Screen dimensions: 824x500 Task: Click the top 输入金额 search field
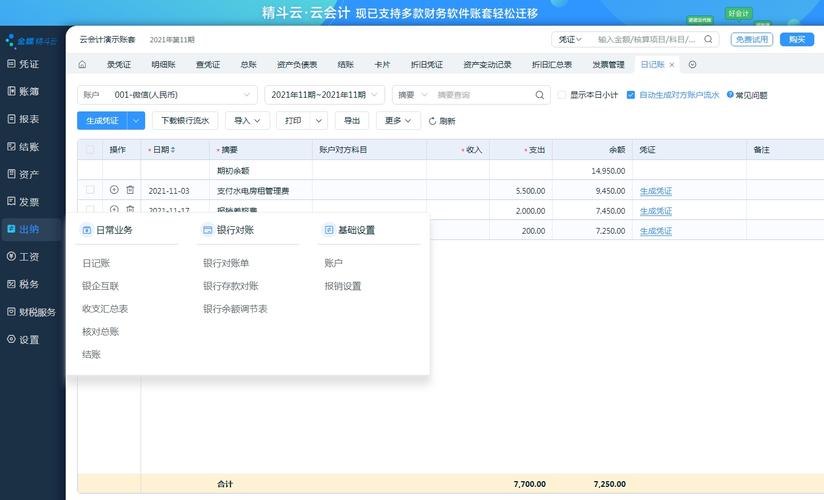tap(646, 39)
